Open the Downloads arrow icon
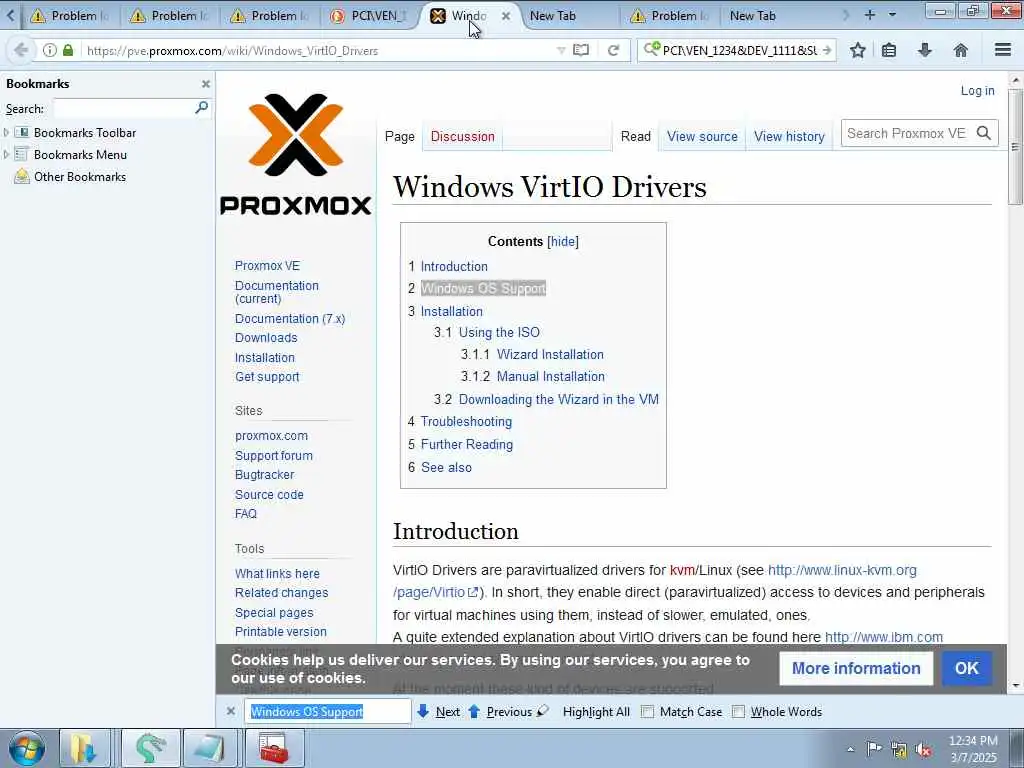This screenshot has height=768, width=1024. pyautogui.click(x=924, y=50)
